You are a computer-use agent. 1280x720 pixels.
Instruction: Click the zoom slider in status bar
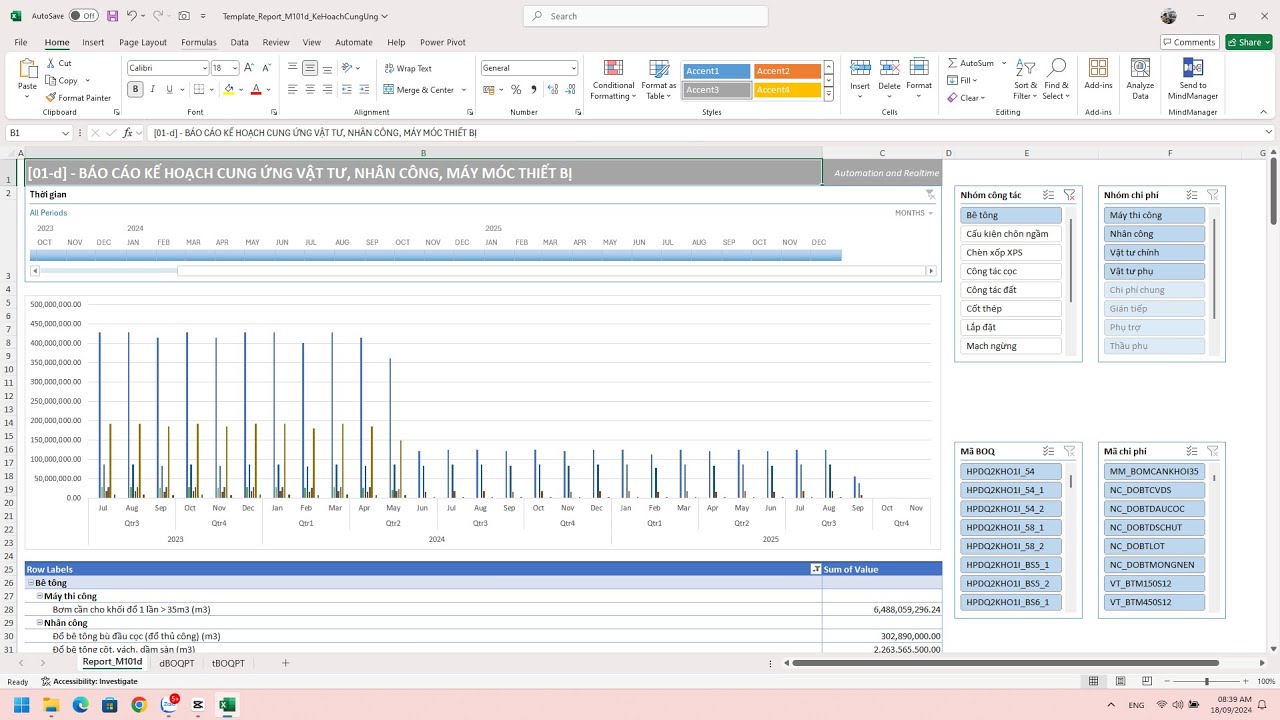pyautogui.click(x=1206, y=681)
